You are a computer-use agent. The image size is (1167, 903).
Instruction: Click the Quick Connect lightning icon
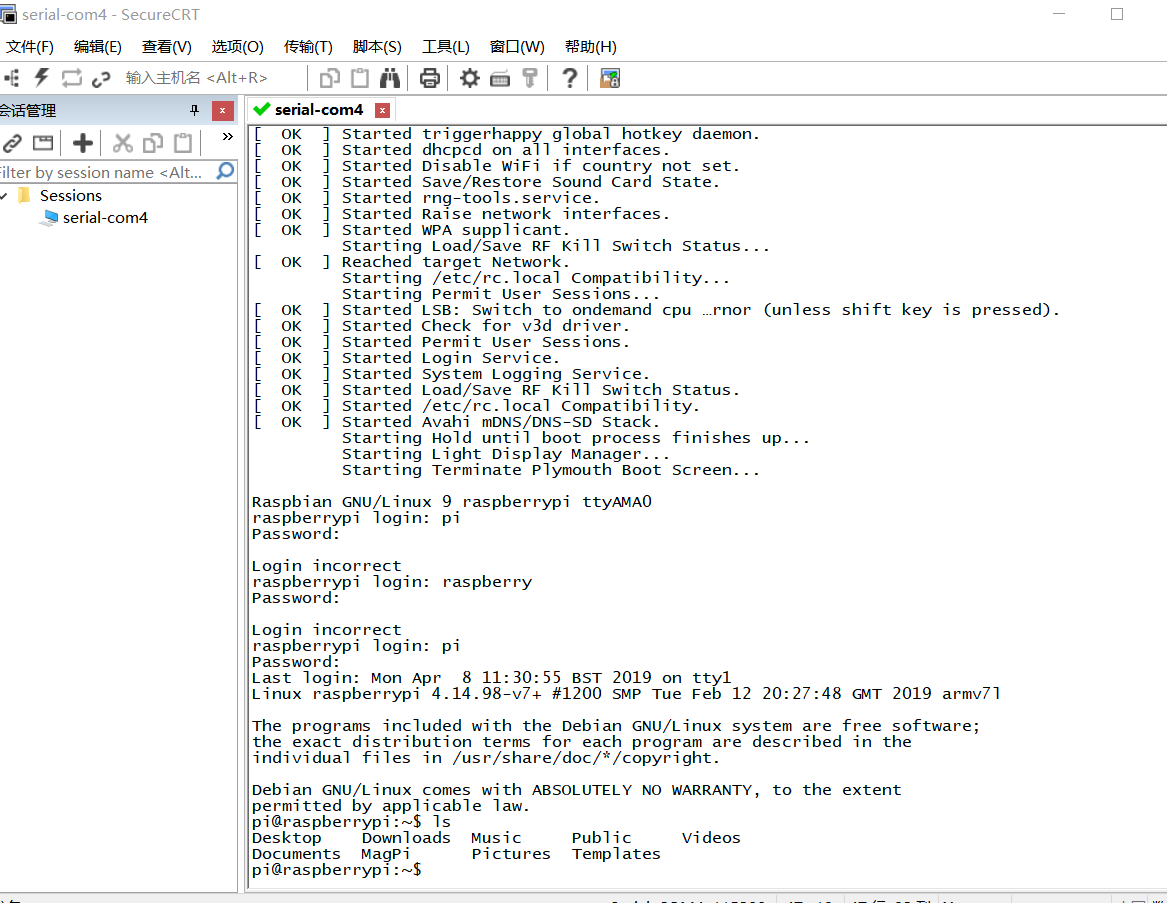coord(42,78)
